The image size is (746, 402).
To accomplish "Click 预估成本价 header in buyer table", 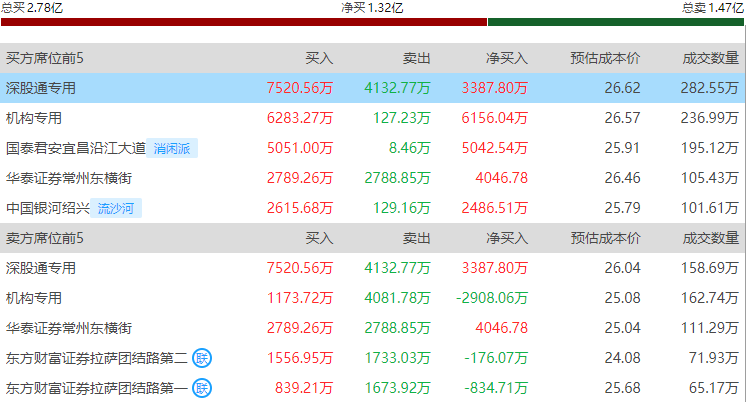I will pyautogui.click(x=605, y=58).
